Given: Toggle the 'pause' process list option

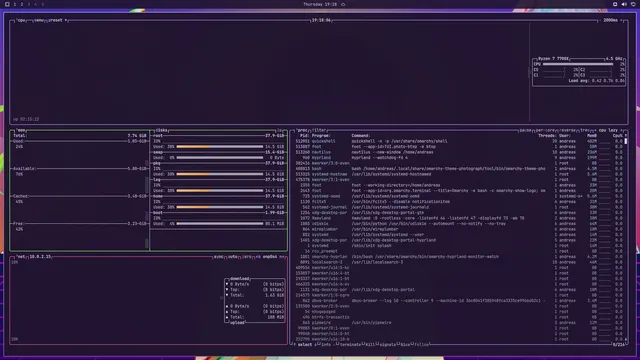Looking at the screenshot, I should tap(525, 130).
